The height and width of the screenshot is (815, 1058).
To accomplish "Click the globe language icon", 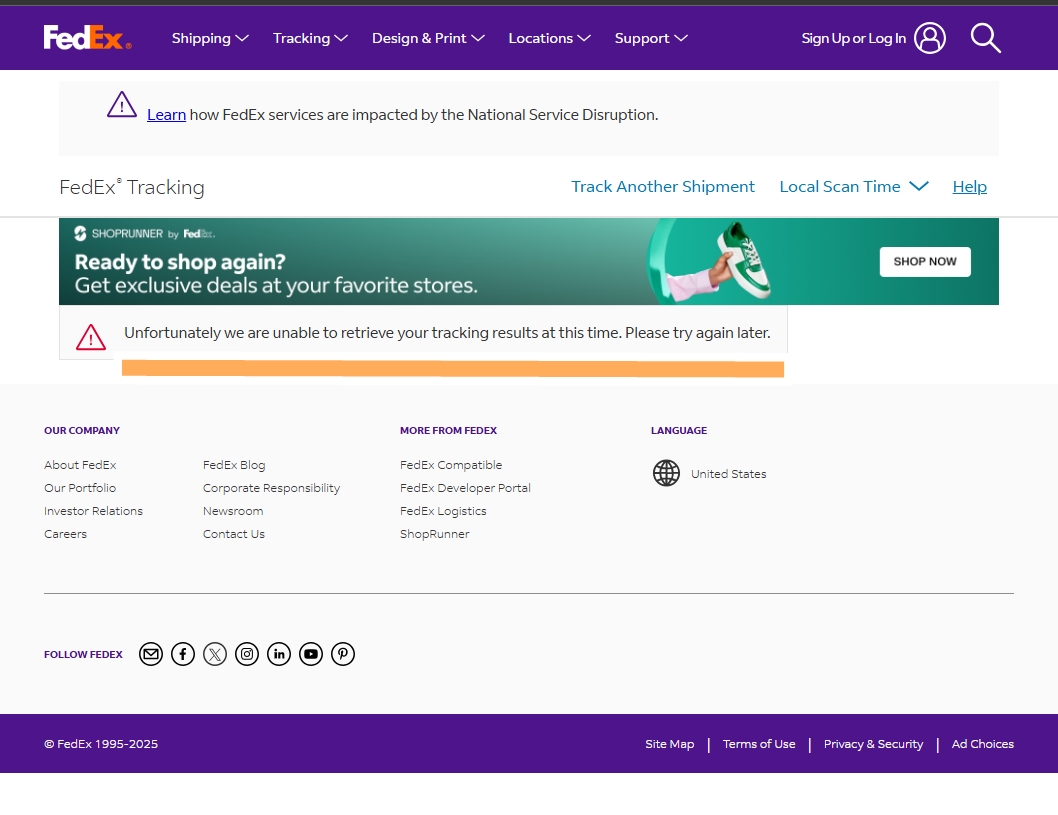I will coord(667,473).
